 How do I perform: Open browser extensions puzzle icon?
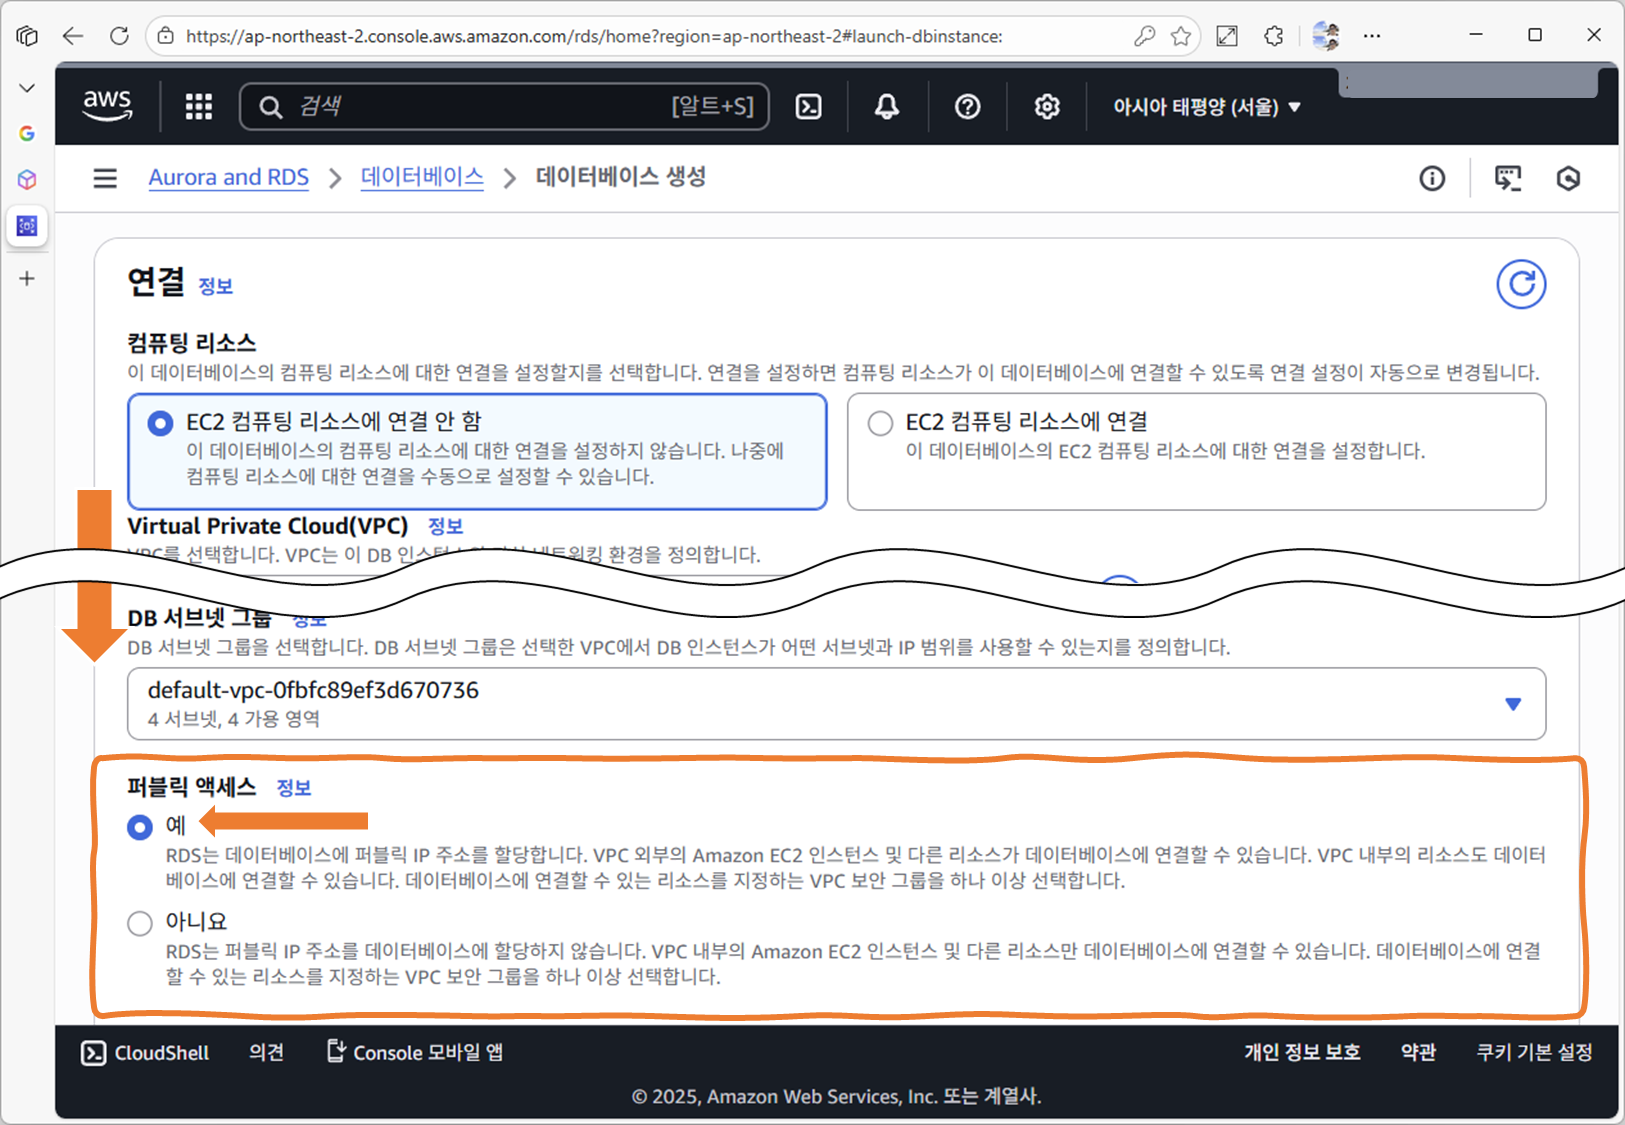click(x=1273, y=36)
